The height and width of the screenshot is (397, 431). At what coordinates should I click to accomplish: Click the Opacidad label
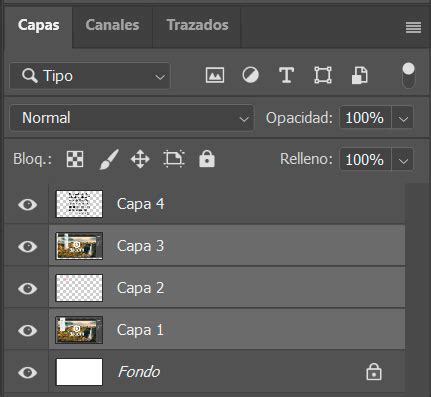pyautogui.click(x=299, y=118)
